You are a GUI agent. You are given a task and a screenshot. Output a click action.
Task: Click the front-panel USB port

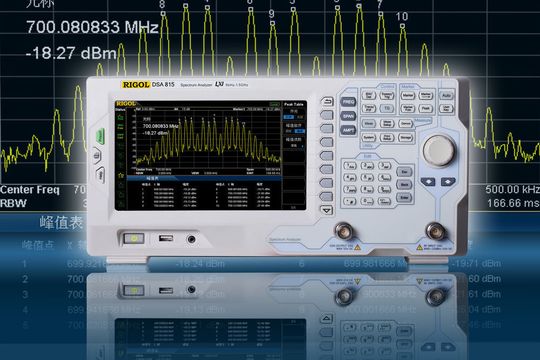(166, 238)
